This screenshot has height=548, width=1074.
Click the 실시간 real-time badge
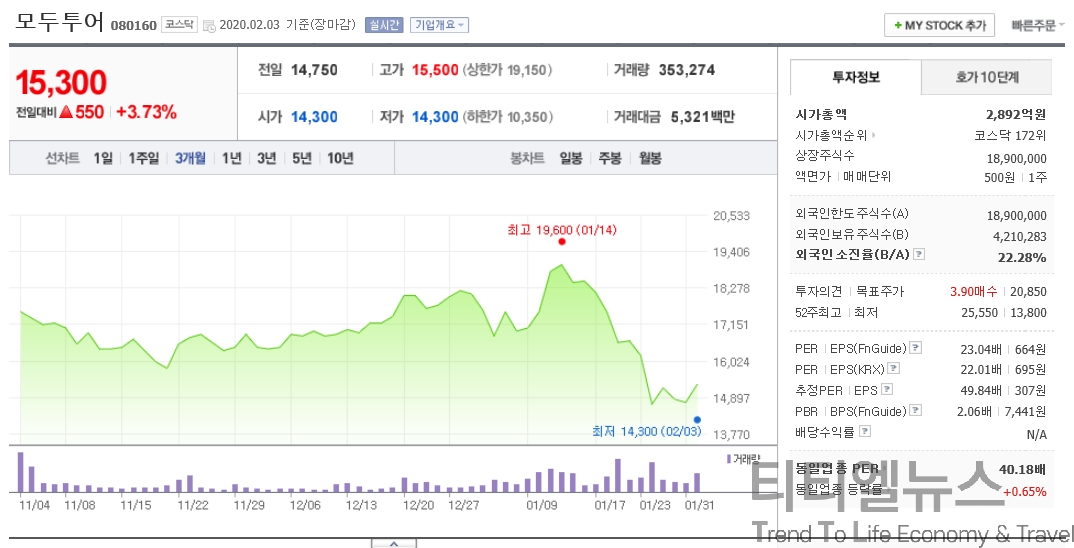tap(384, 25)
